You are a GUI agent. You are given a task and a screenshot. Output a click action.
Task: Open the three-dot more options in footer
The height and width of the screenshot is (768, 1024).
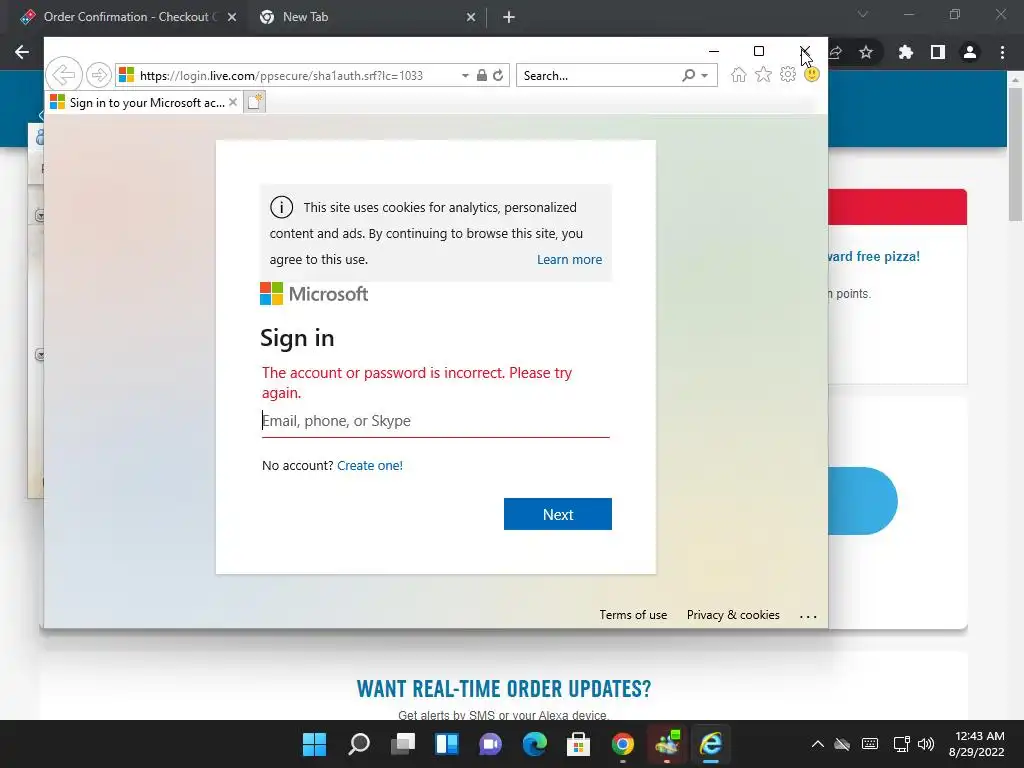(808, 616)
